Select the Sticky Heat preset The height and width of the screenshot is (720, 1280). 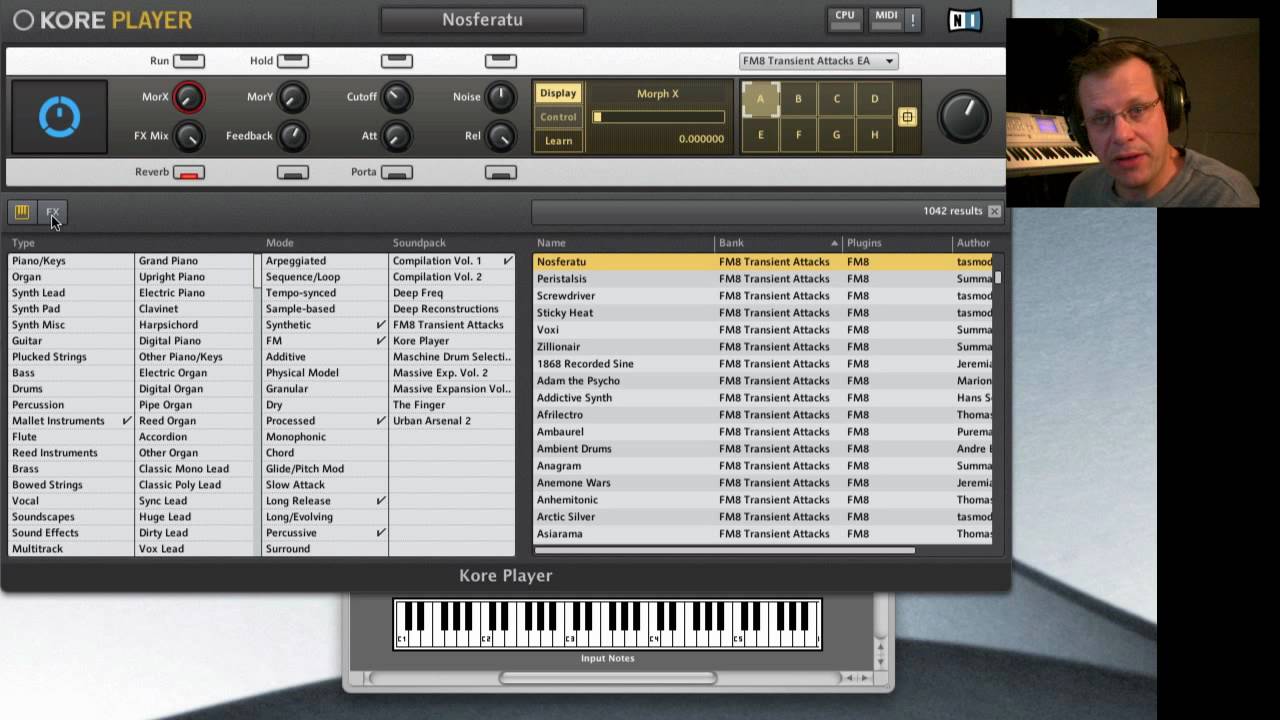pos(763,313)
